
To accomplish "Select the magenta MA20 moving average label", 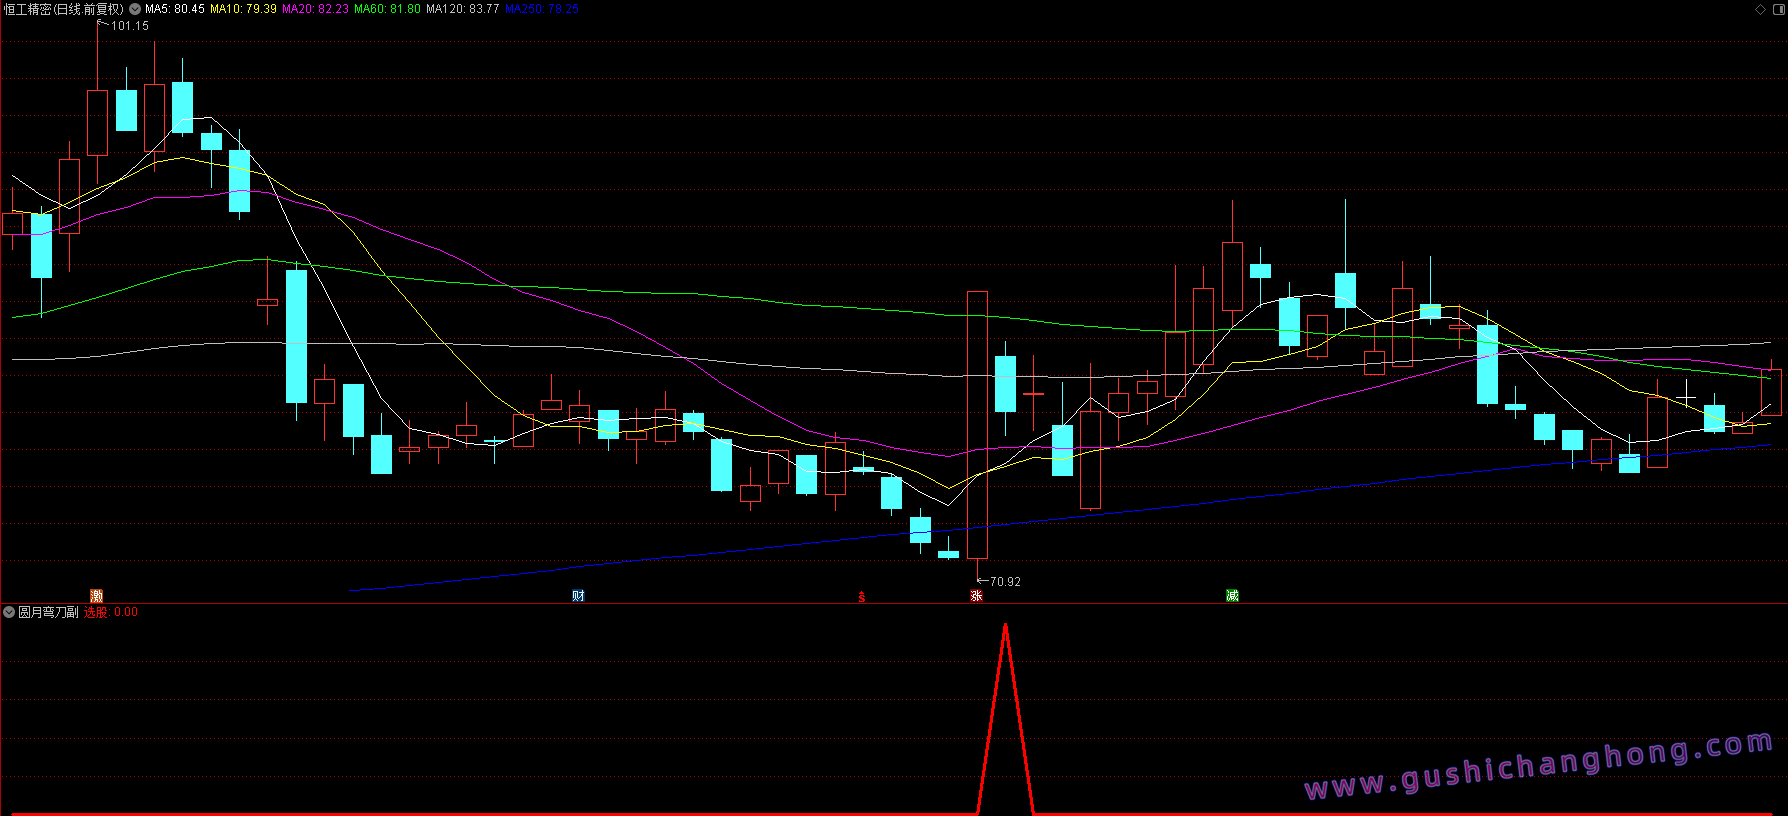I will tap(315, 9).
